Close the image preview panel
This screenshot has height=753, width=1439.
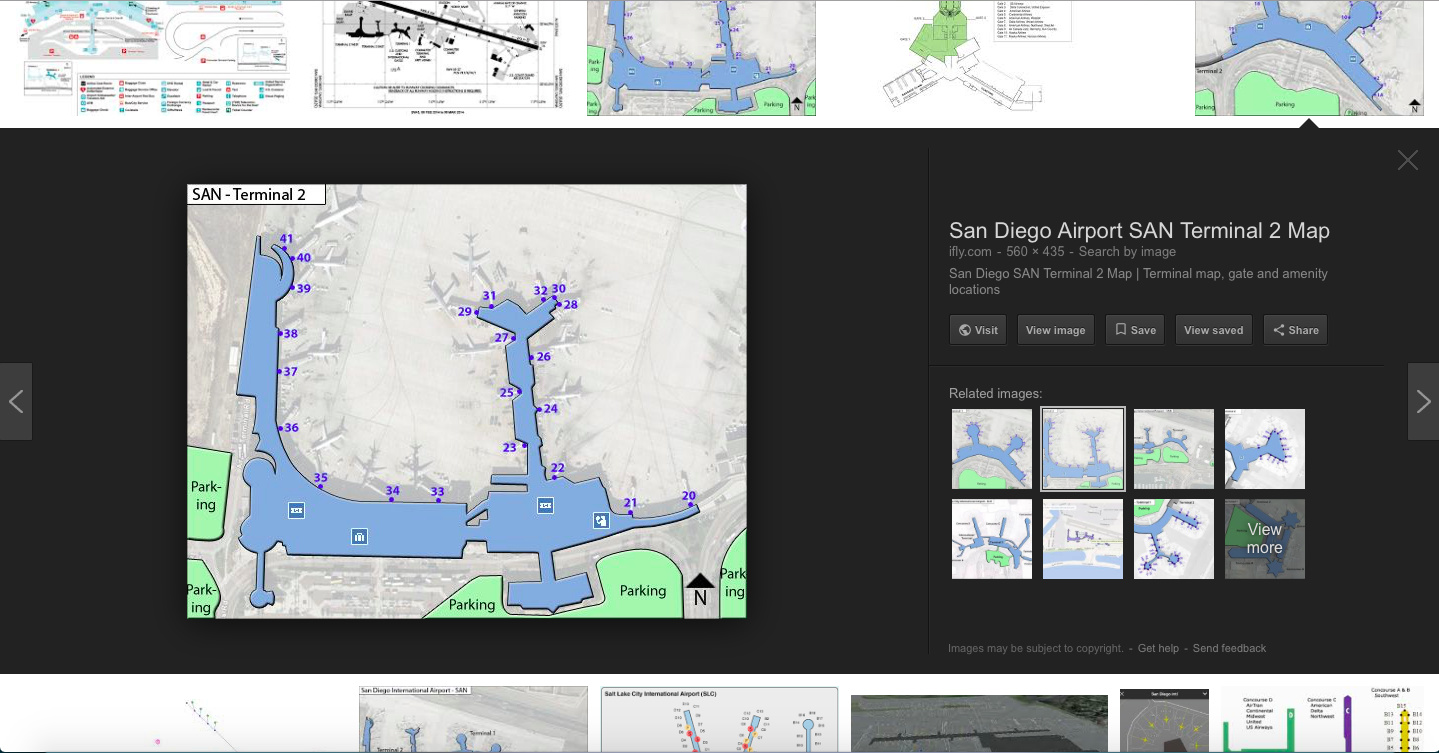pyautogui.click(x=1407, y=160)
